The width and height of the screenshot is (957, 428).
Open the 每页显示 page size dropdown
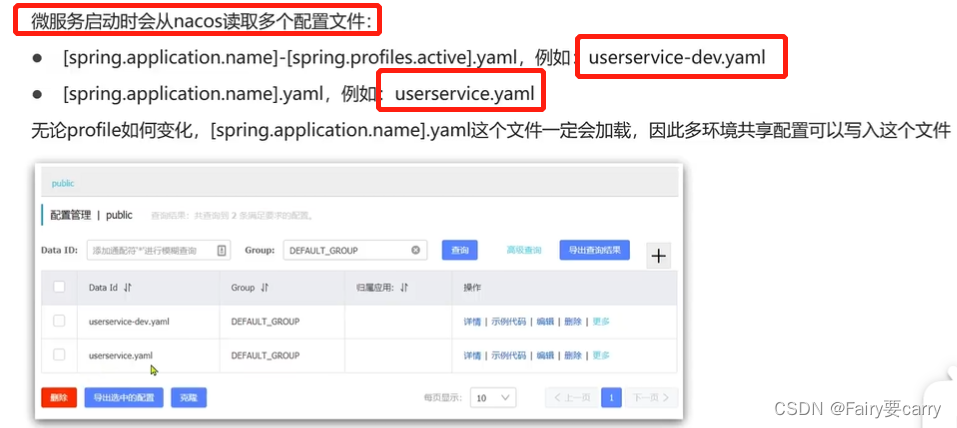point(493,397)
